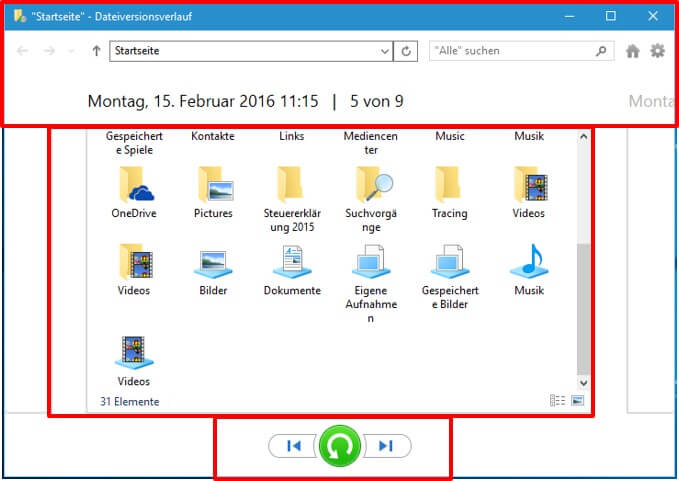679x481 pixels.
Task: Select the Tracing folder
Action: [x=449, y=193]
